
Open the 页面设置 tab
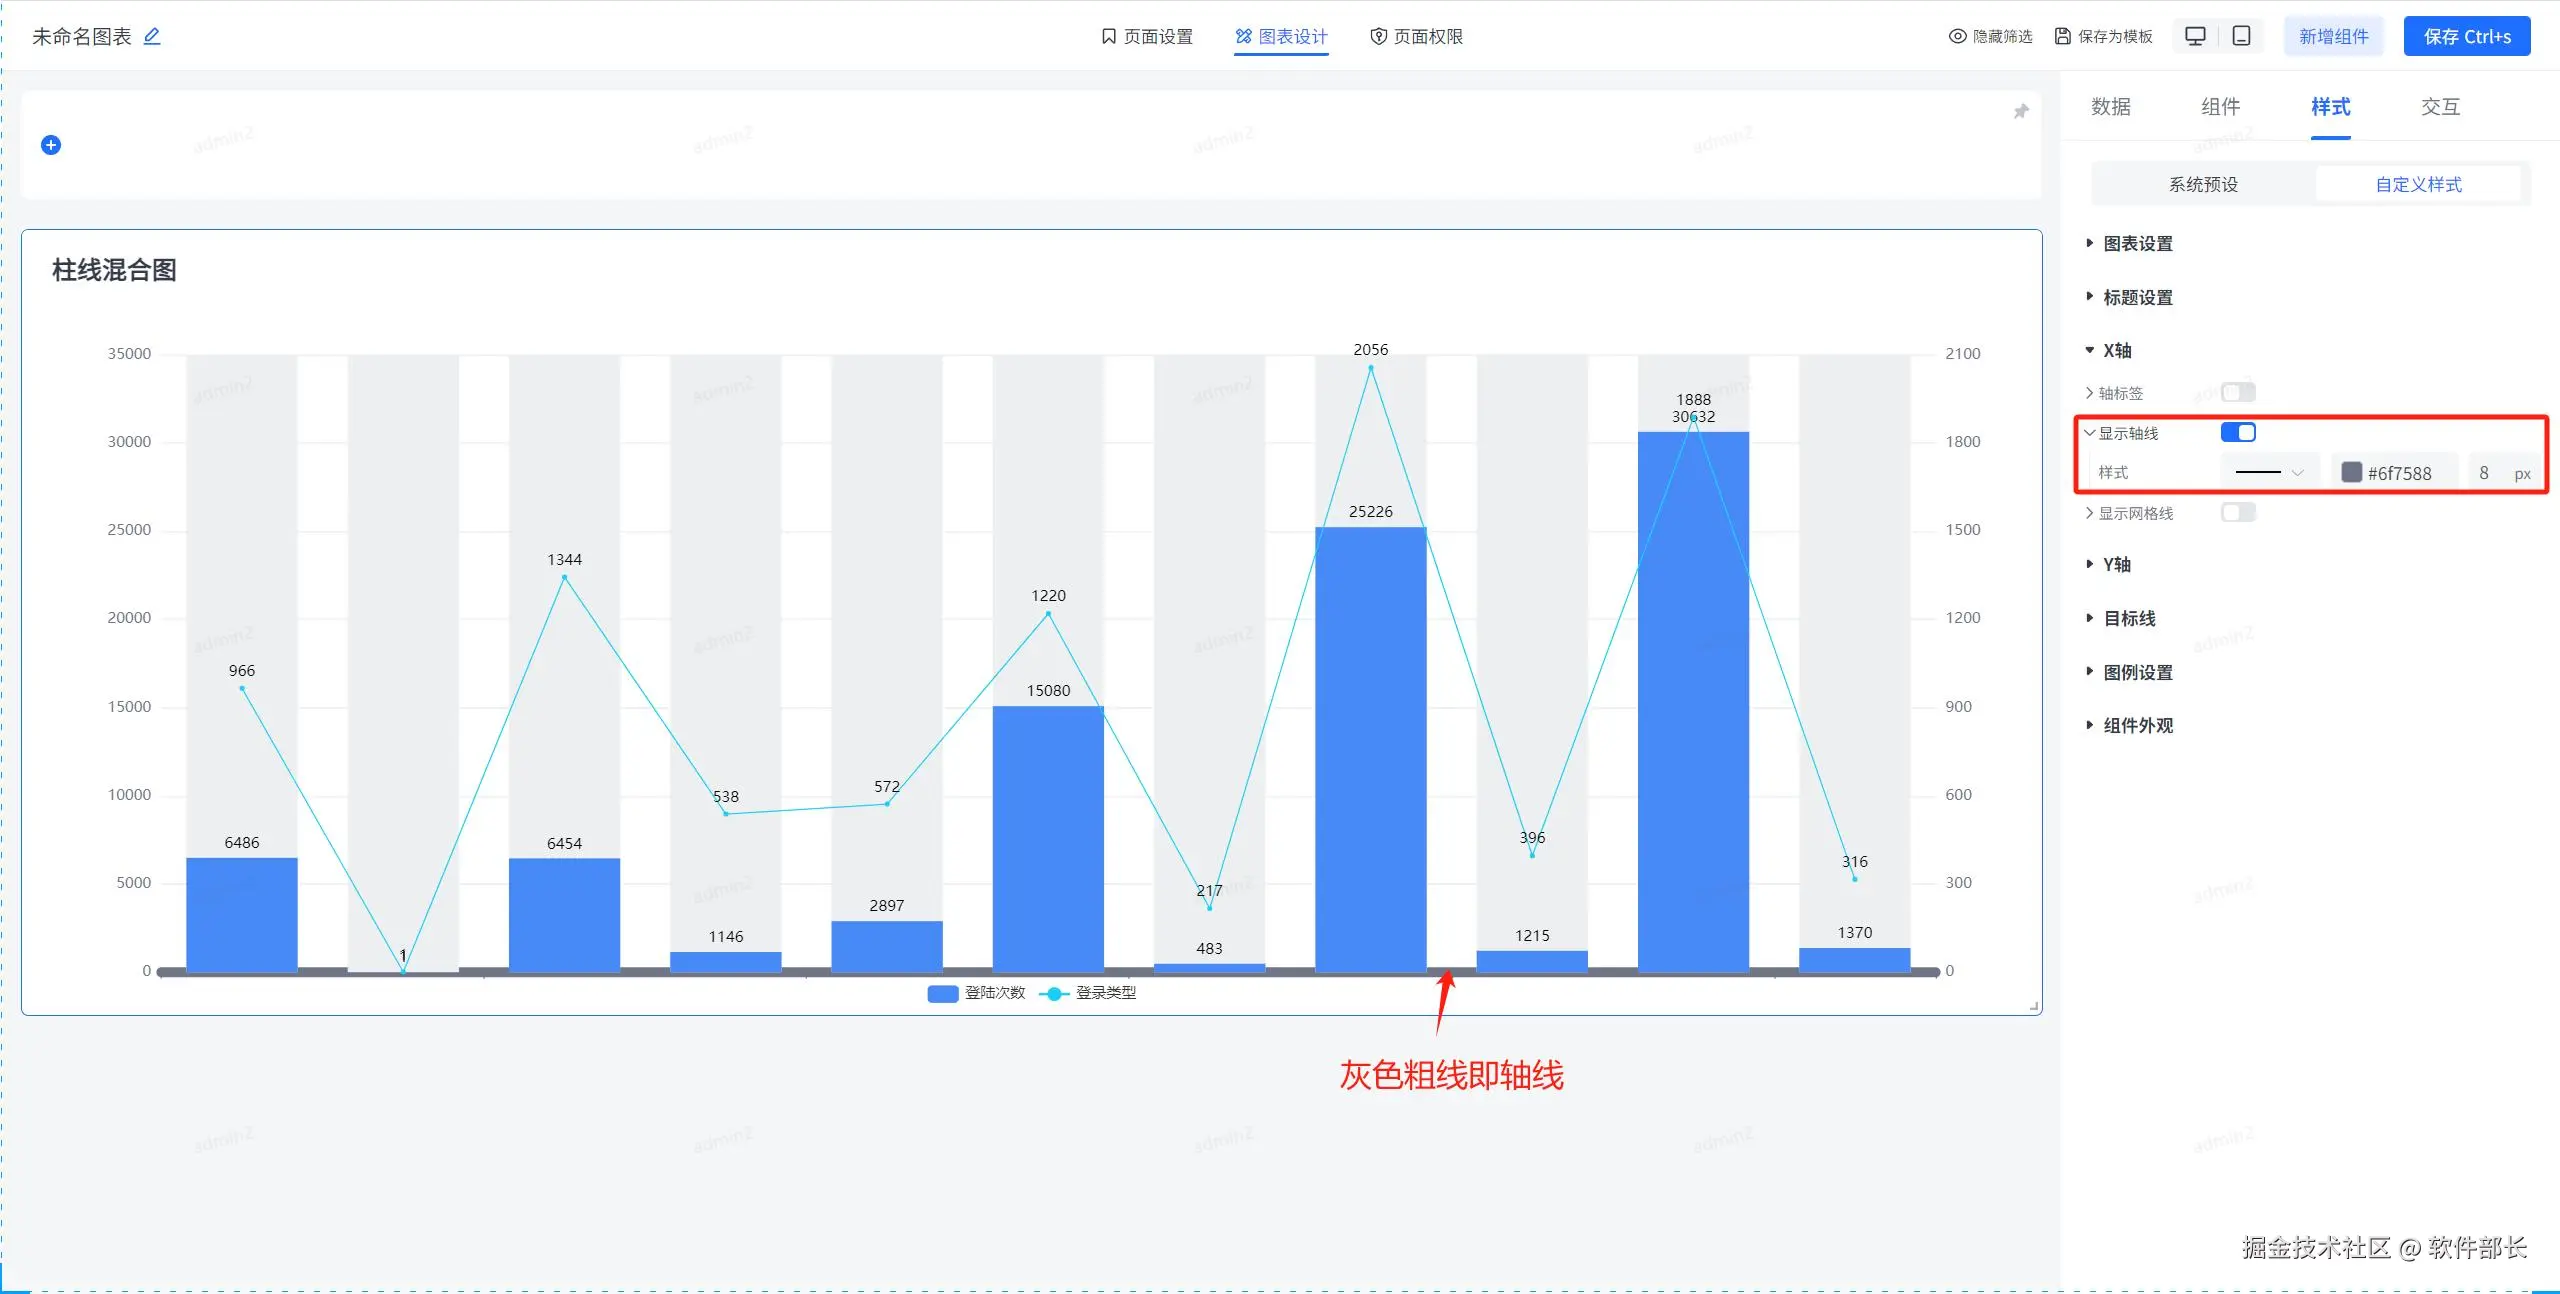(x=1147, y=36)
